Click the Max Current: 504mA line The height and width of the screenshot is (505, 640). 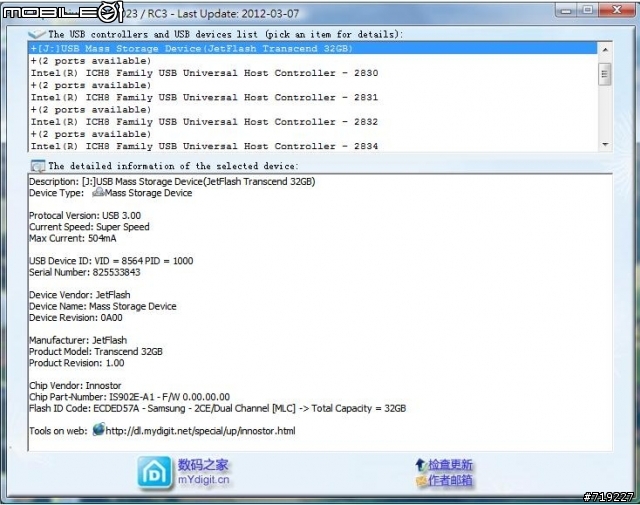73,238
